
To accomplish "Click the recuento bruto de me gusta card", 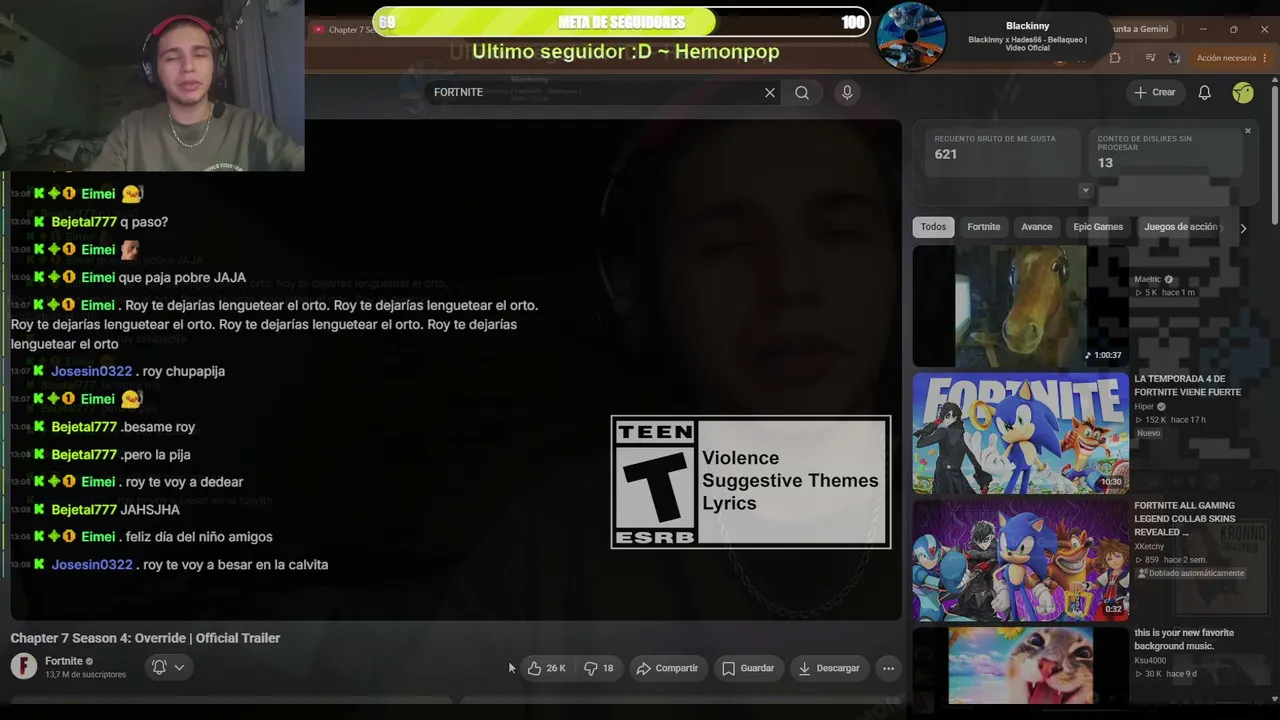I will [1001, 151].
